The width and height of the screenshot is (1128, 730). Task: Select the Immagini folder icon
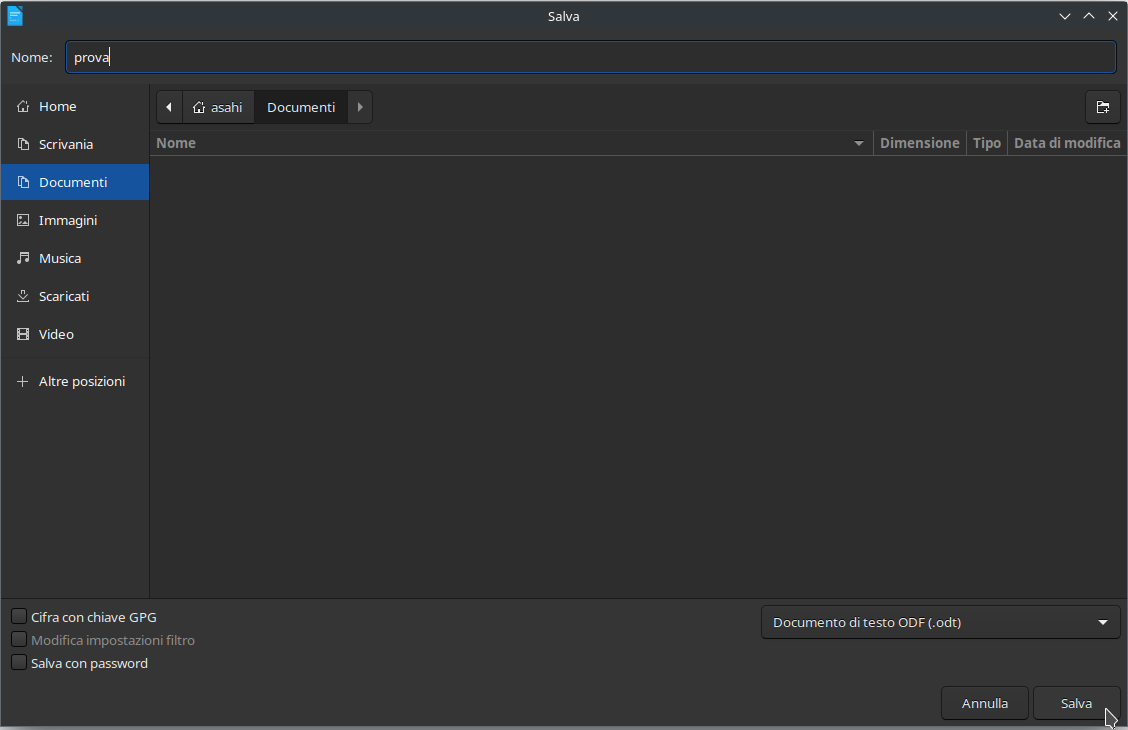click(x=23, y=220)
